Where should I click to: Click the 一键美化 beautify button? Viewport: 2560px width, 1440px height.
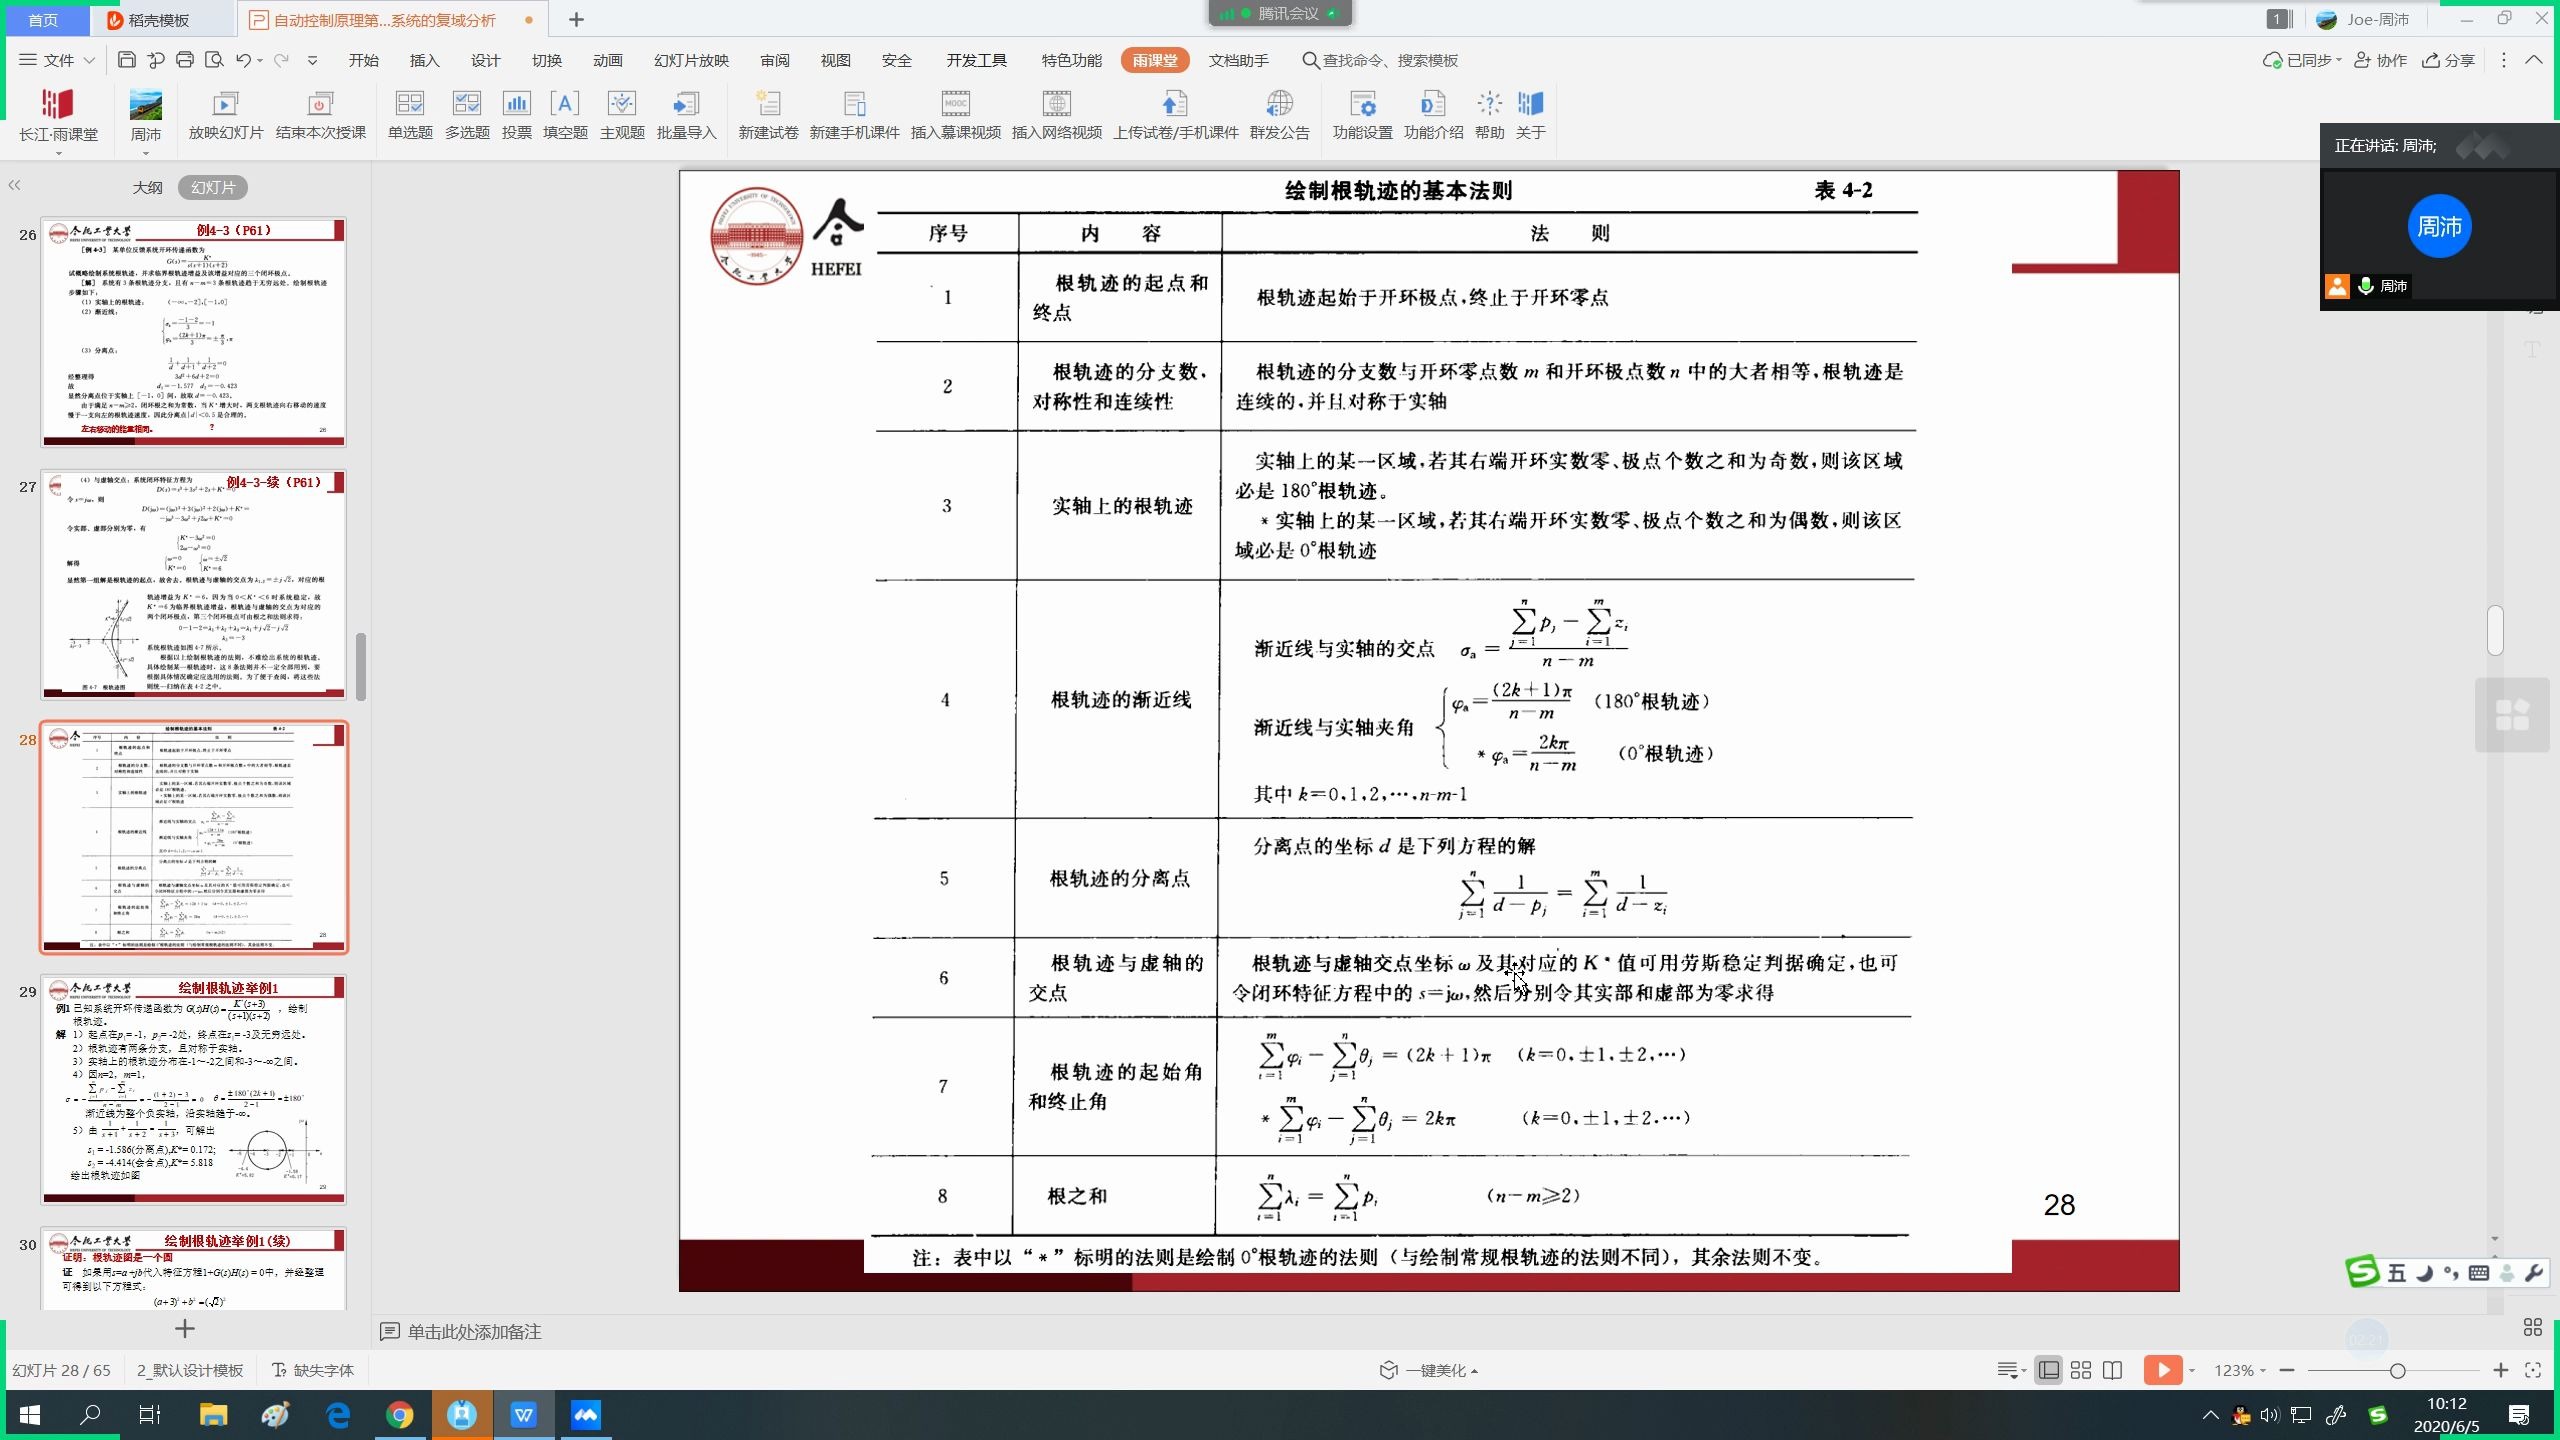[1428, 1370]
